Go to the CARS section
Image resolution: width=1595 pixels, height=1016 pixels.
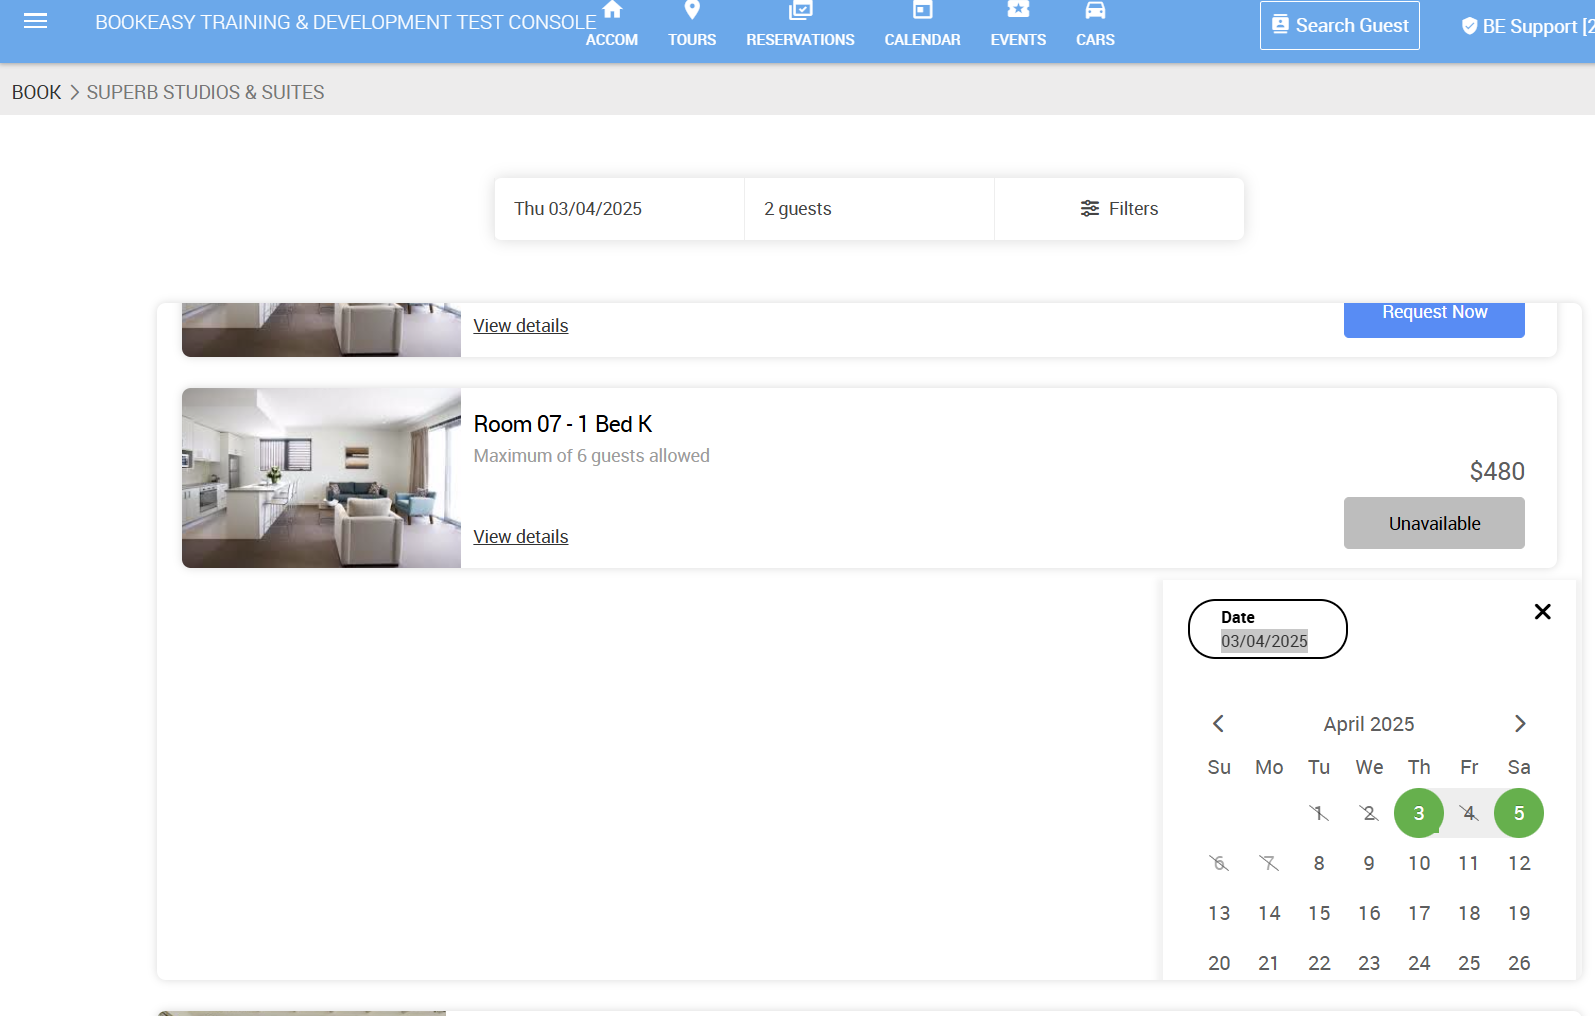tap(1095, 25)
